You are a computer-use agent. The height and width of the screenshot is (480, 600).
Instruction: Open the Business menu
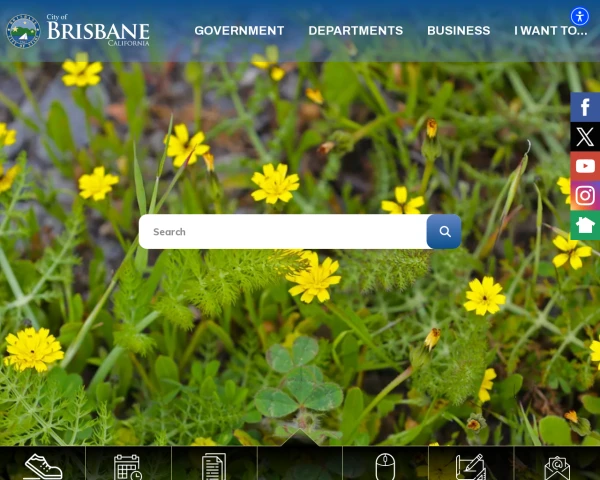pyautogui.click(x=458, y=31)
